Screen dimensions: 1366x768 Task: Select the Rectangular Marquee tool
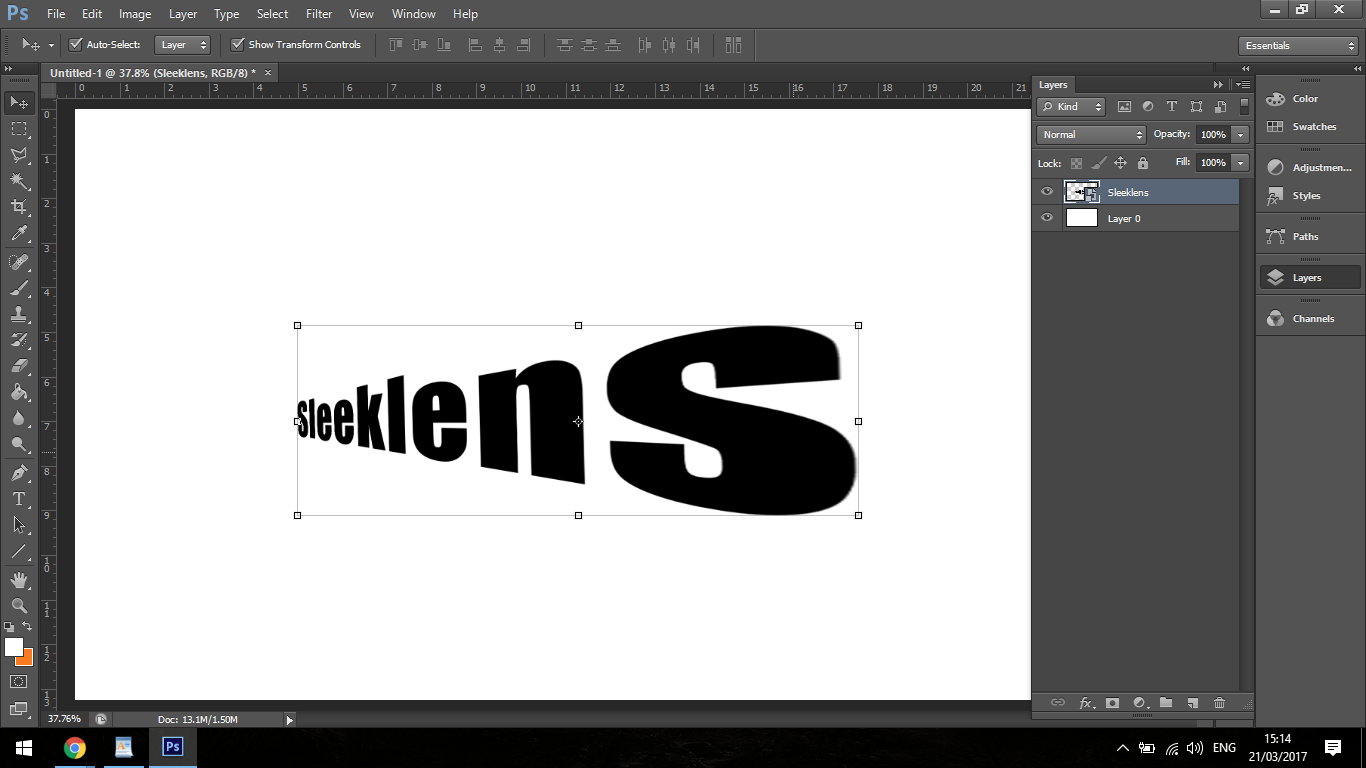[x=19, y=129]
